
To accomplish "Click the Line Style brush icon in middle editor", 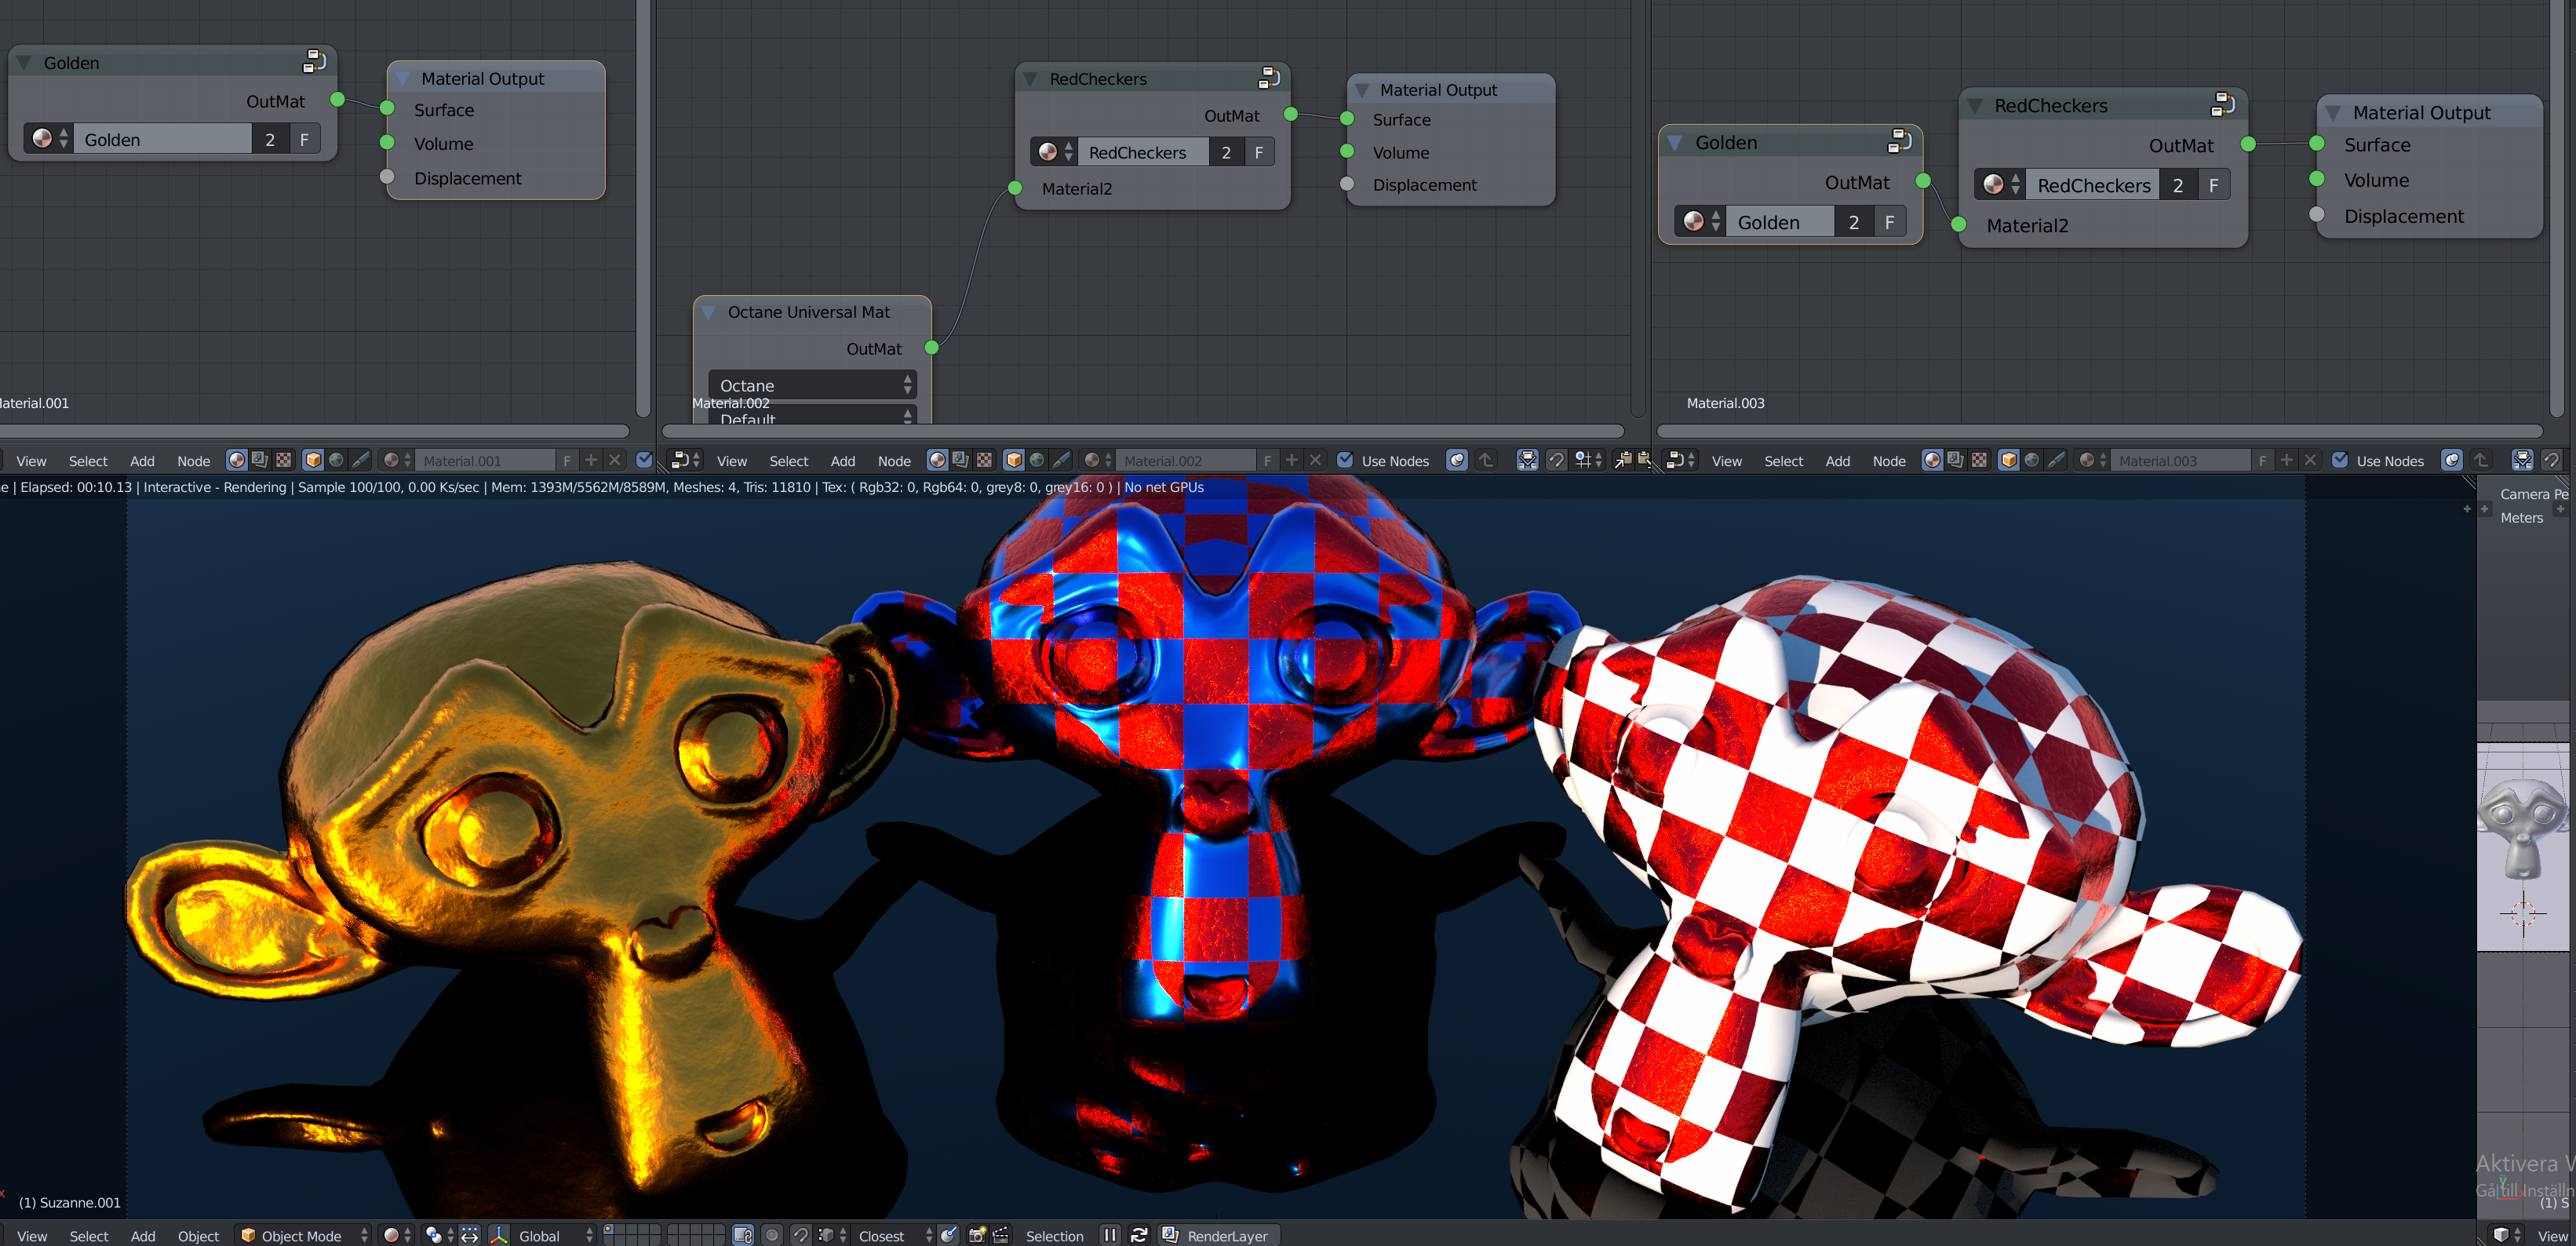I will point(1062,460).
